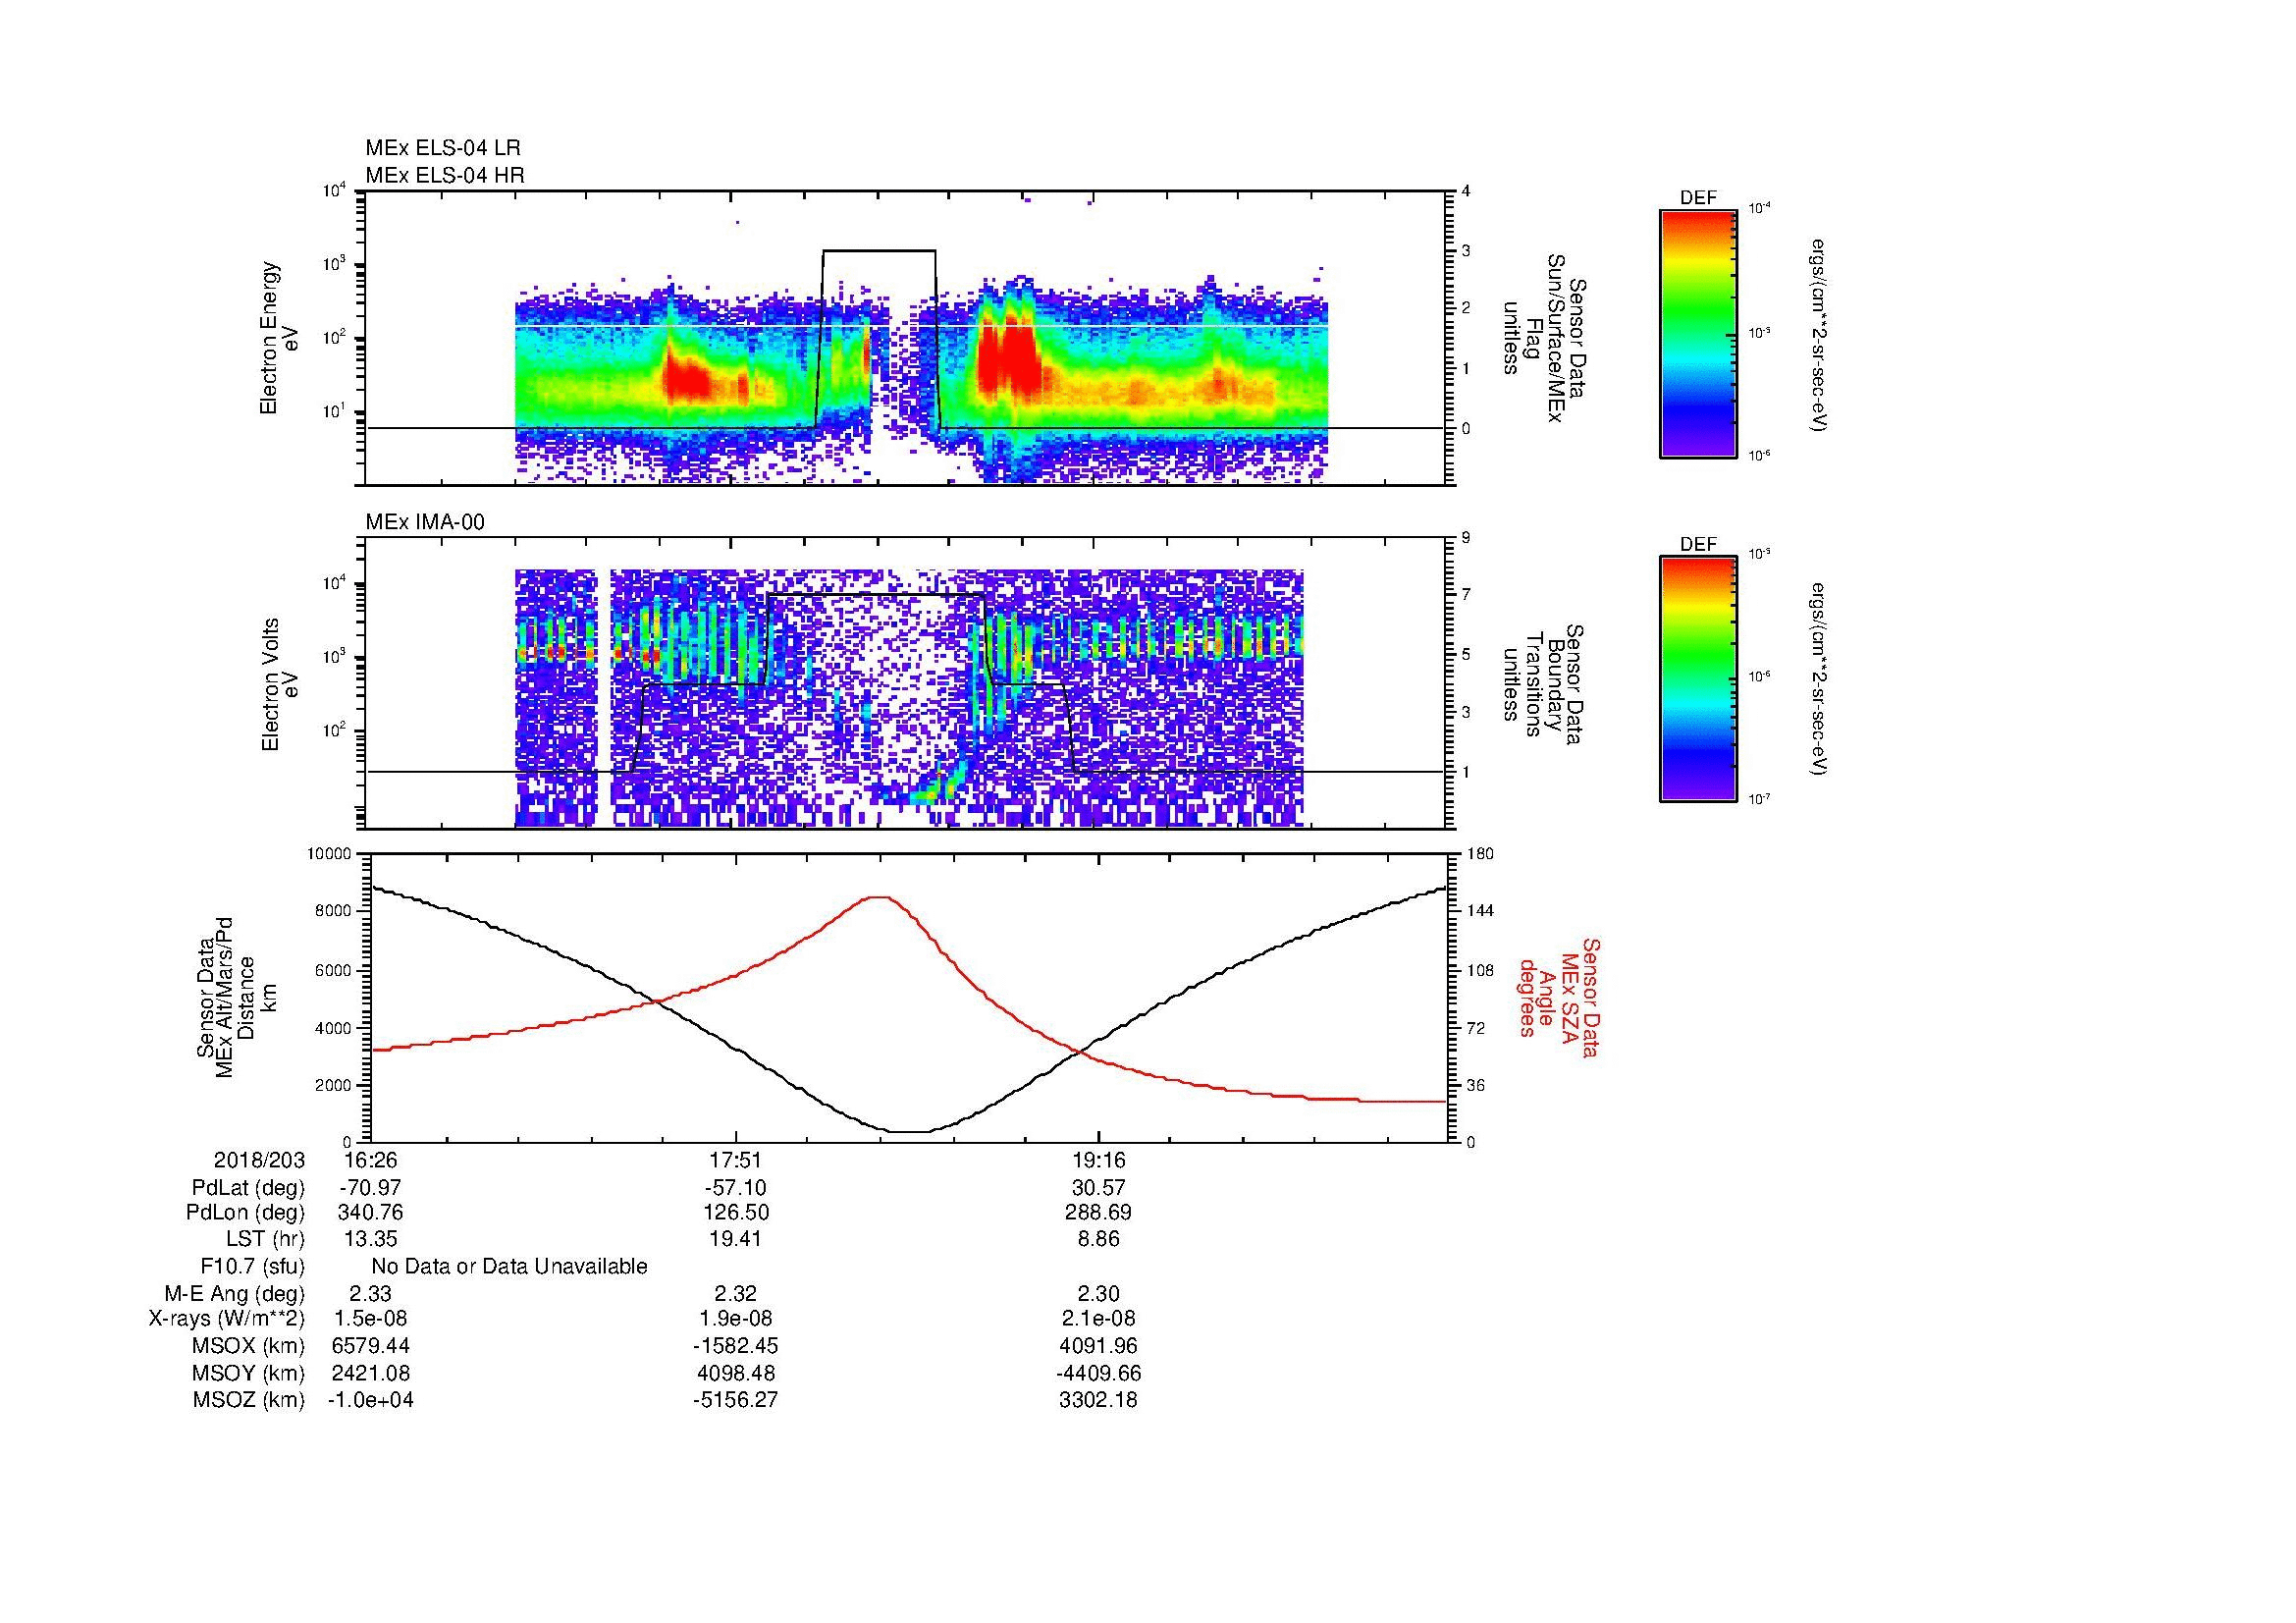Click the X-rays value 2.1e-08

tap(1098, 1319)
